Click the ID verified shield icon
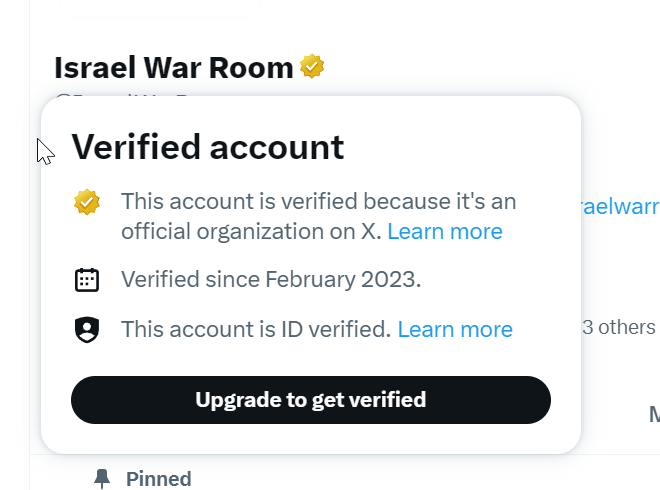This screenshot has height=490, width=660. click(x=87, y=330)
